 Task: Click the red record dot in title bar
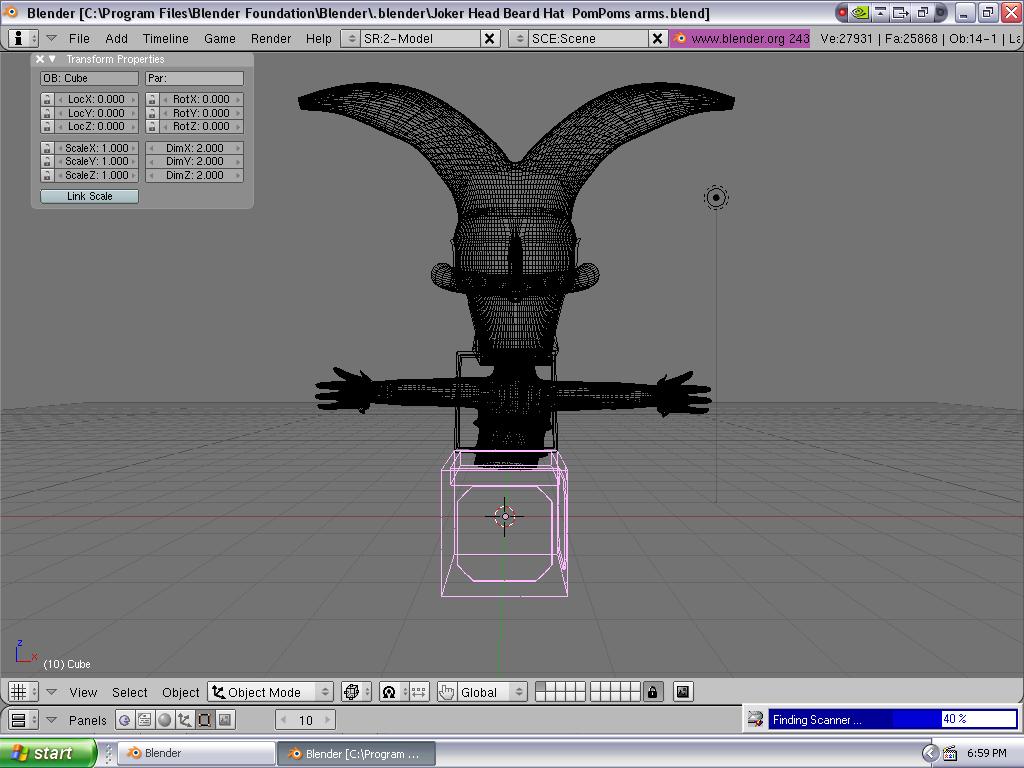tap(842, 12)
